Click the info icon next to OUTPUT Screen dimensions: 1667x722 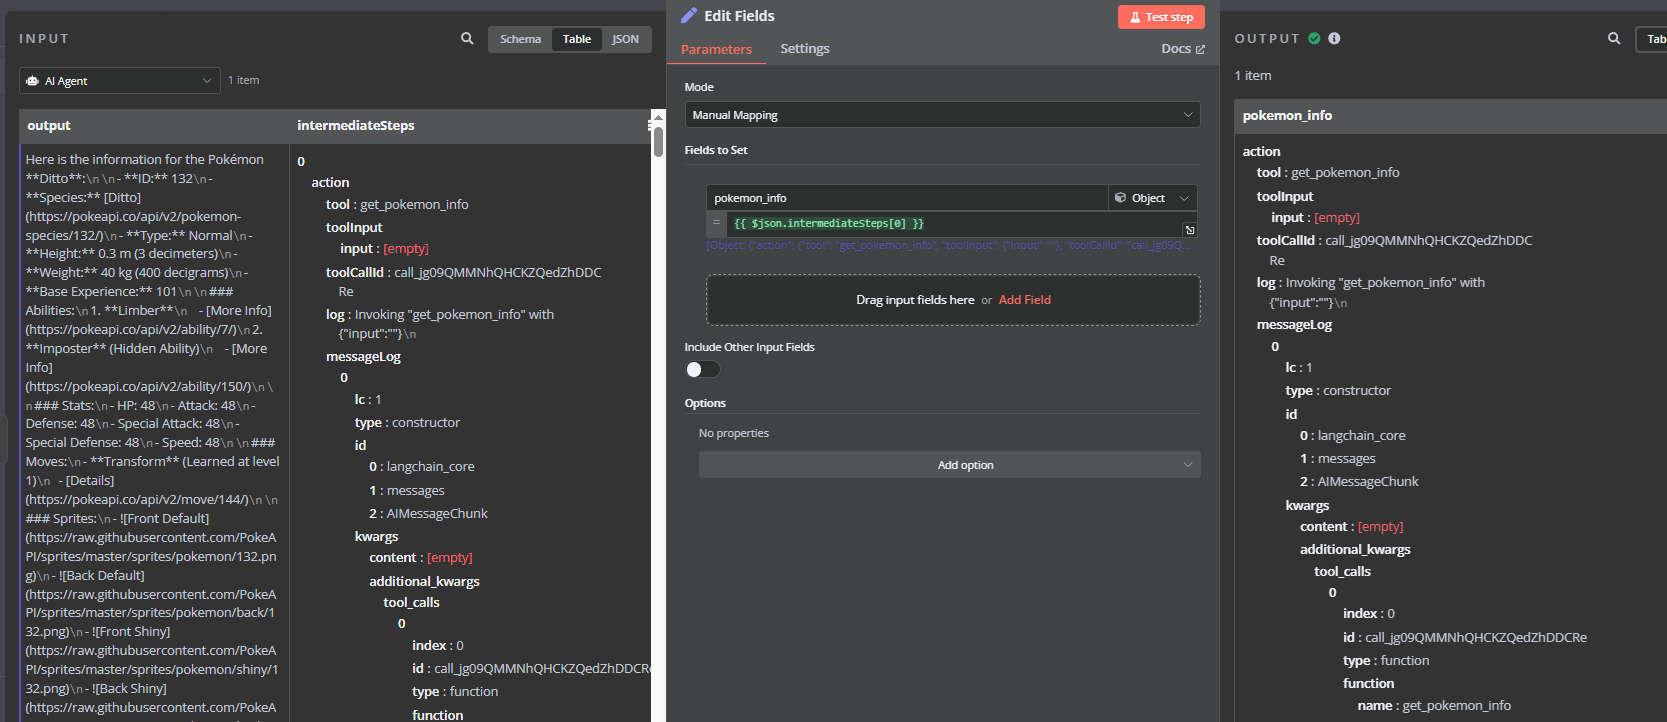pyautogui.click(x=1334, y=38)
